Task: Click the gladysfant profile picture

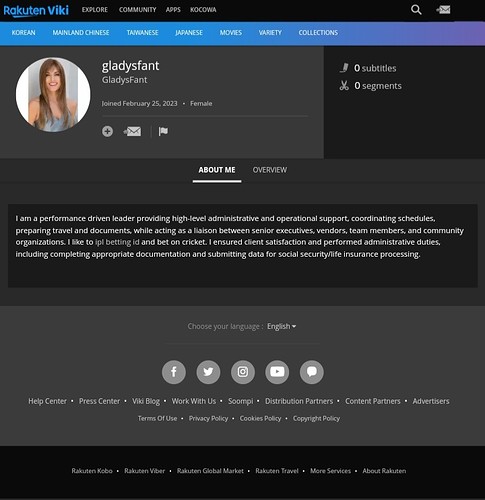Action: tap(53, 95)
